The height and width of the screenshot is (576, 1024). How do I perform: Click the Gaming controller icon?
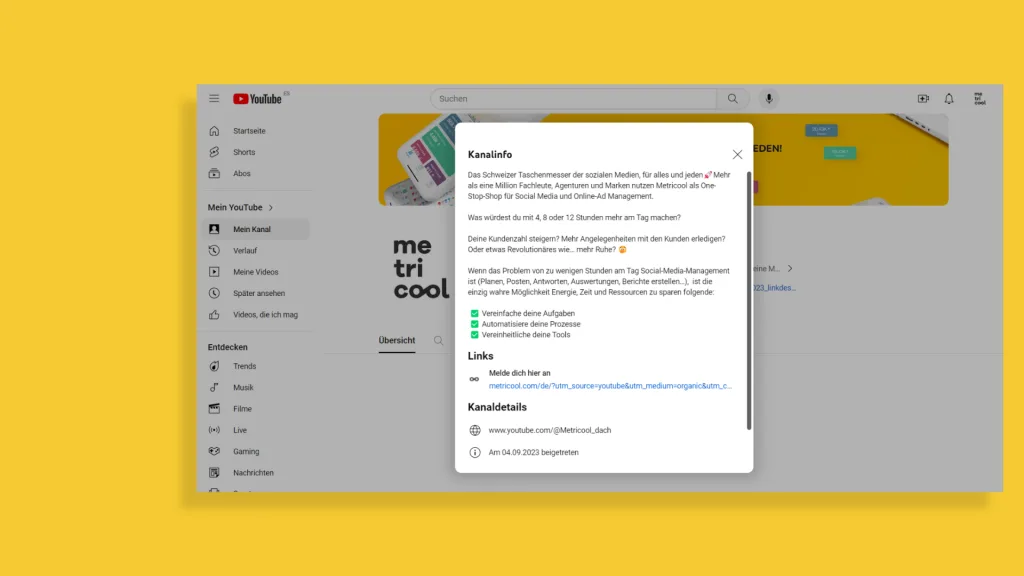[x=214, y=451]
